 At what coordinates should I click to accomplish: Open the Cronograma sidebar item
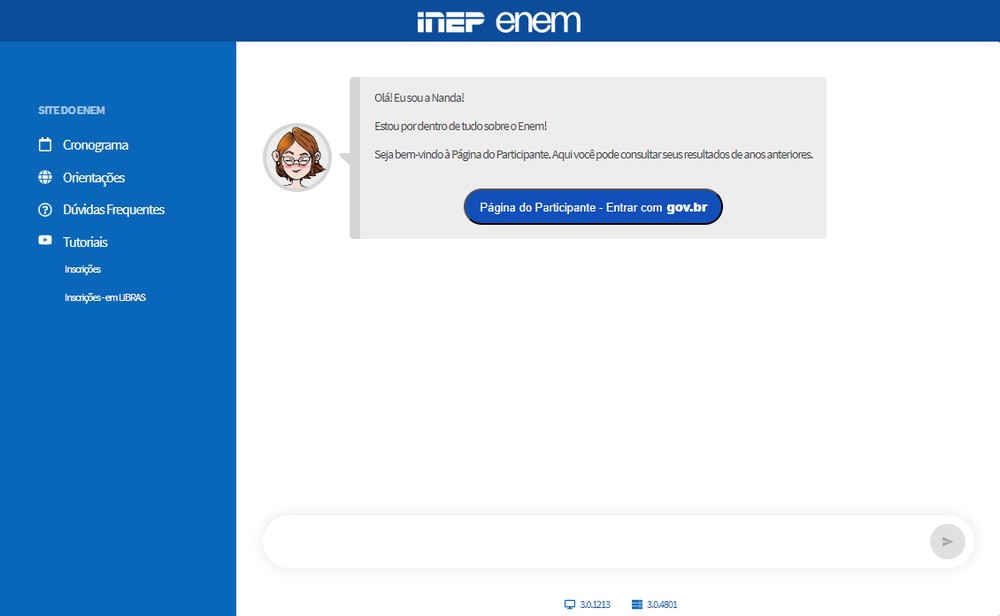click(95, 145)
